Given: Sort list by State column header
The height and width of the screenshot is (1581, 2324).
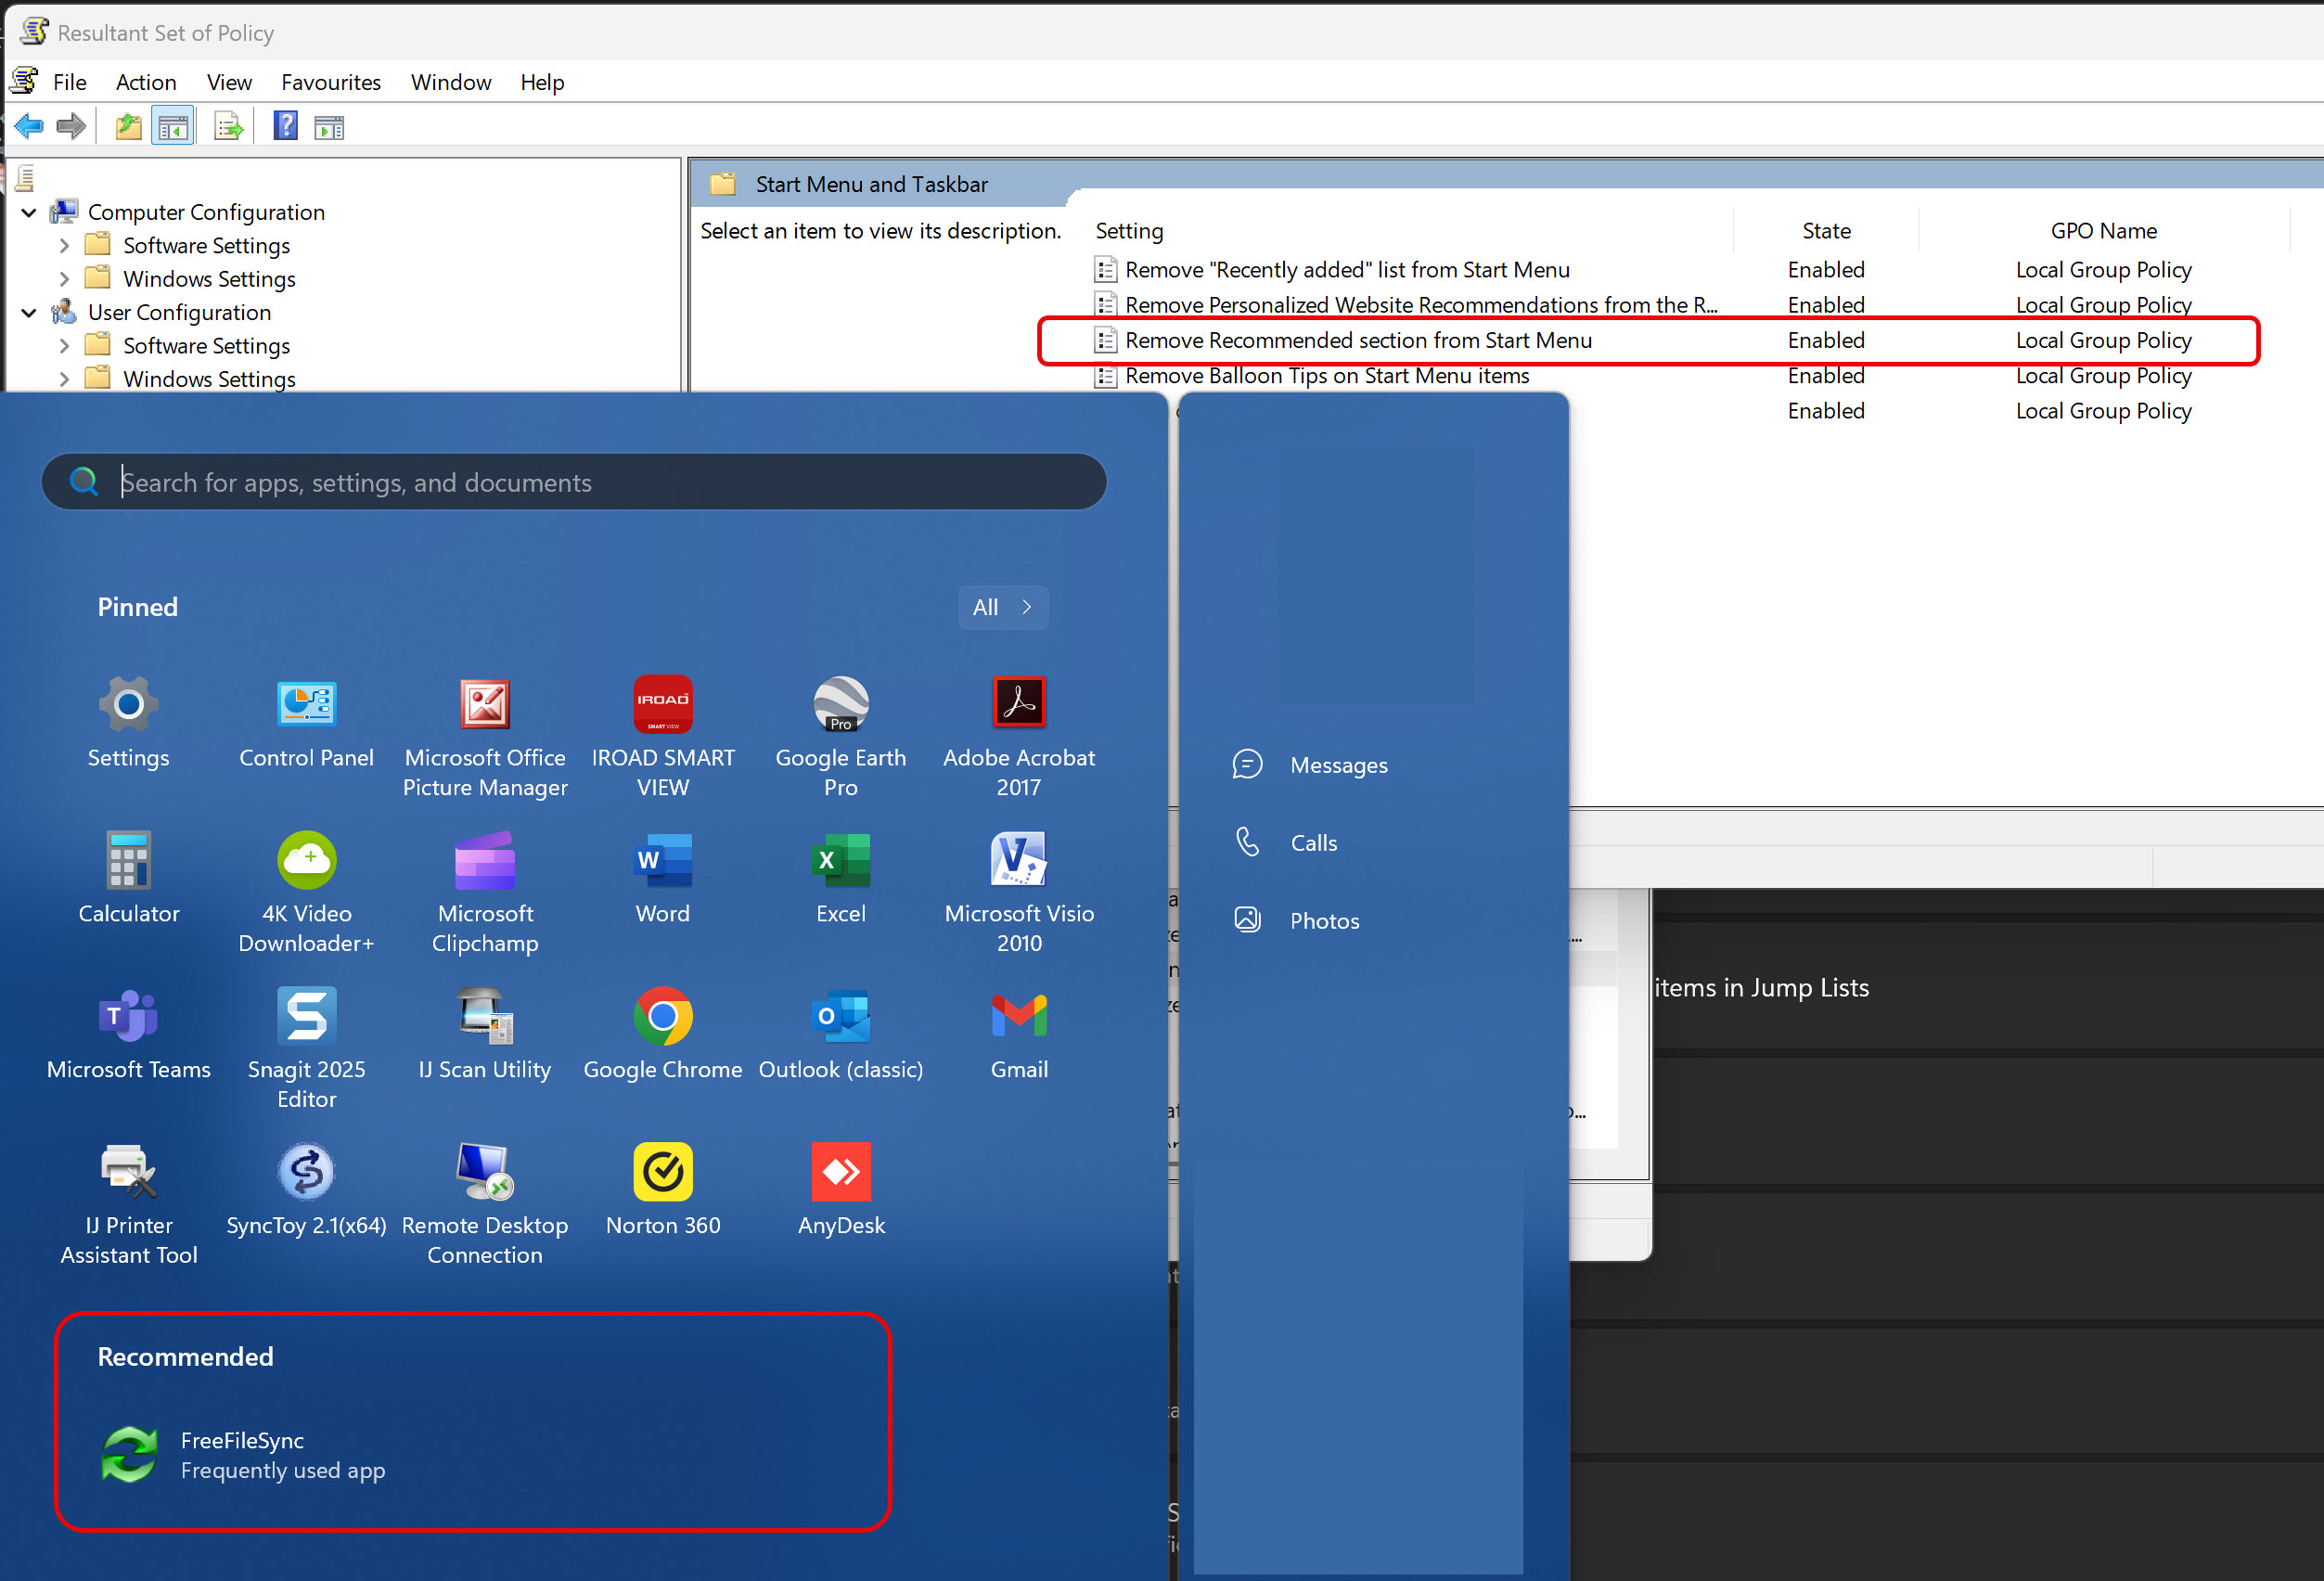Looking at the screenshot, I should (1825, 231).
